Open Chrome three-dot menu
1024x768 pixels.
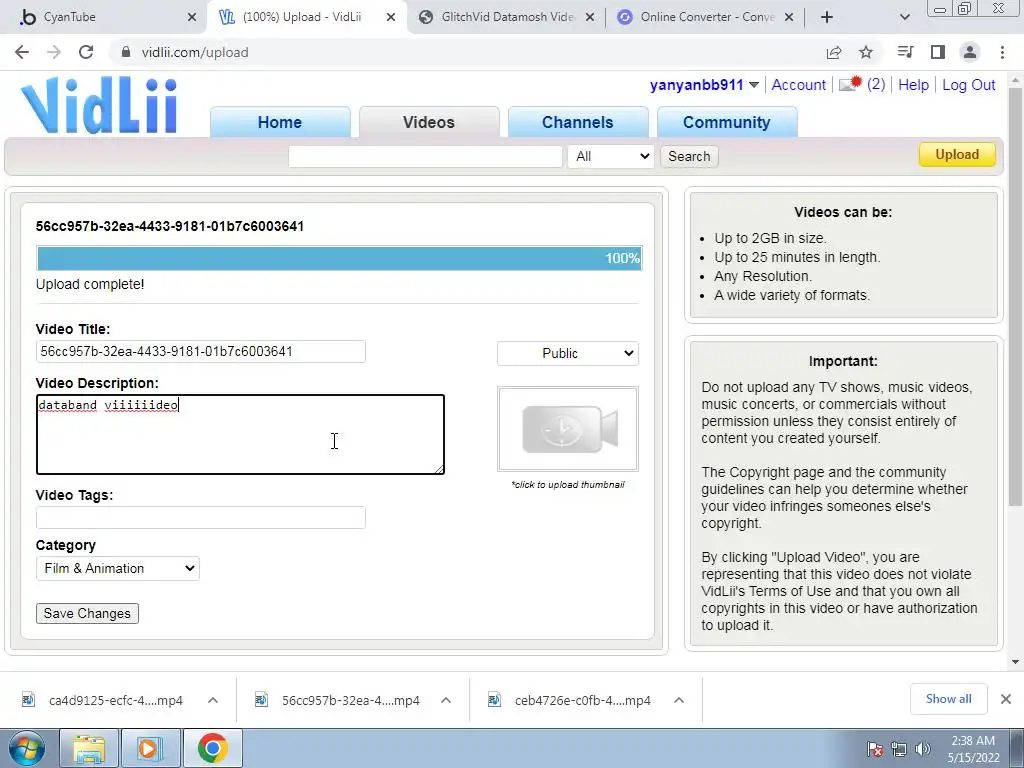tap(1002, 52)
